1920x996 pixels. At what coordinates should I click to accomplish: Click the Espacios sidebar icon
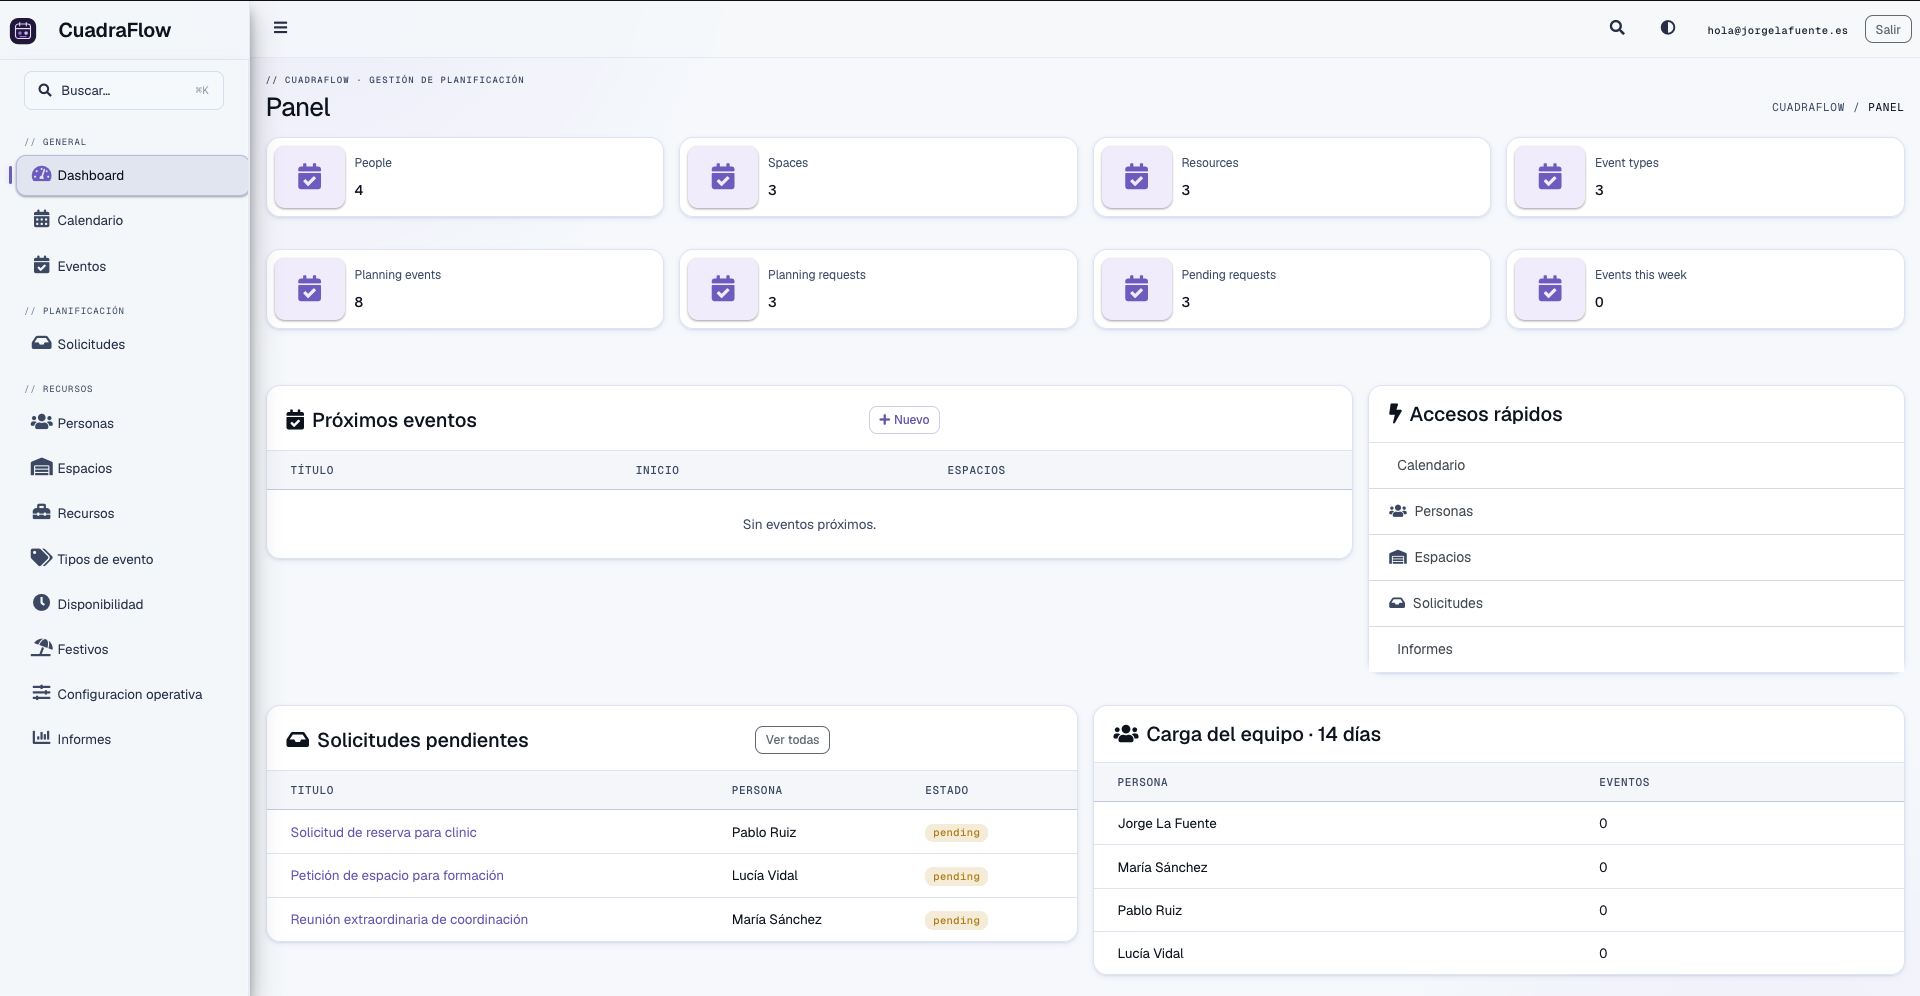pyautogui.click(x=41, y=467)
